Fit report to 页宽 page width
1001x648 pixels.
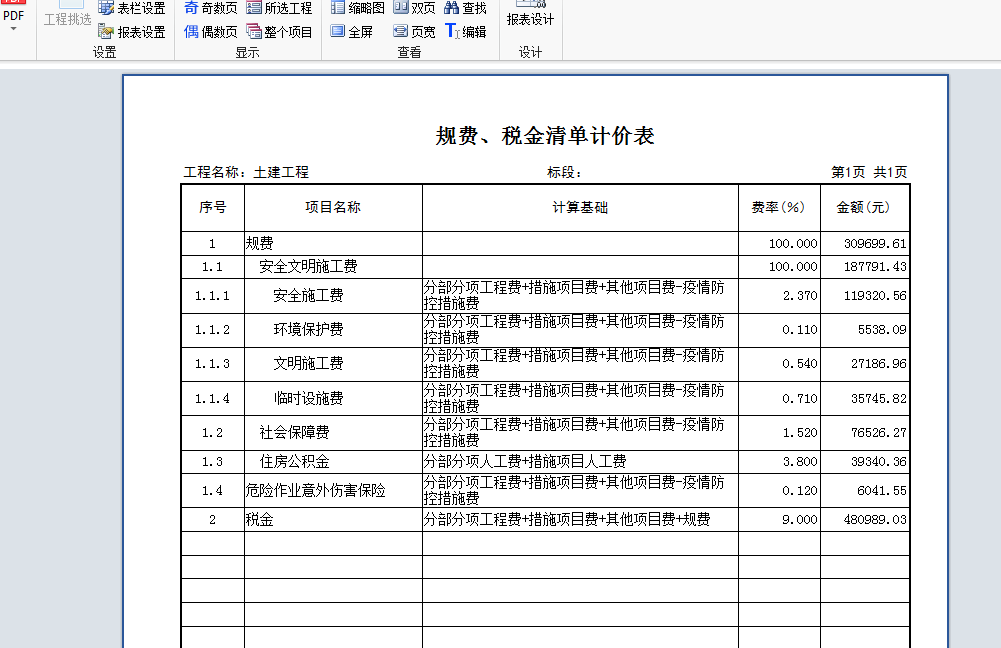411,30
